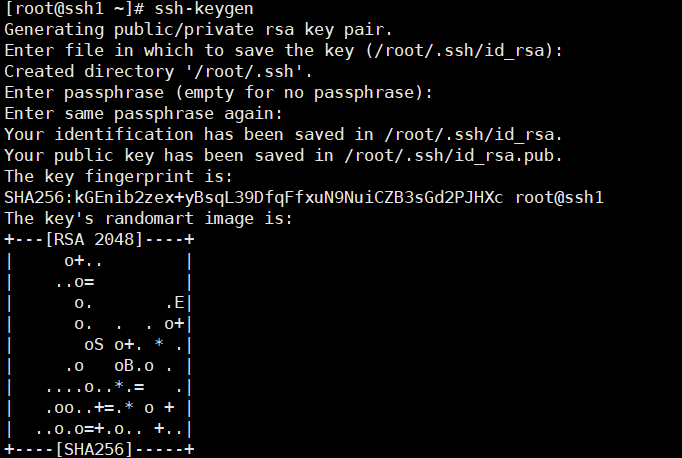Viewport: 682px width, 458px height.
Task: Click "The key fingerprint is:" line
Action: click(x=120, y=176)
